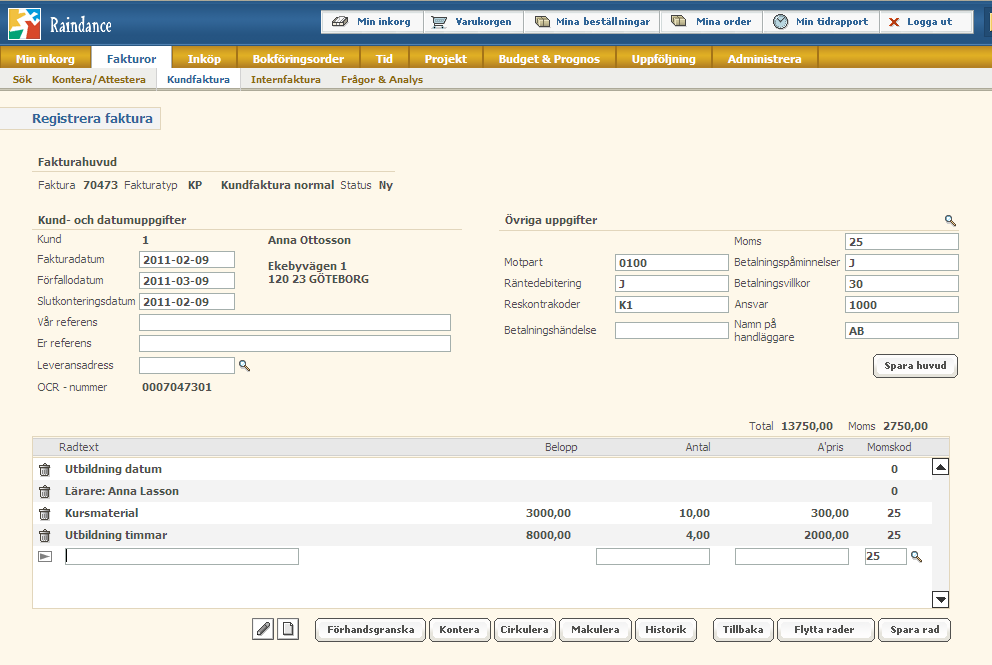Click the magnifier icon beside Leveransadress
Viewport: 992px width, 665px height.
244,366
